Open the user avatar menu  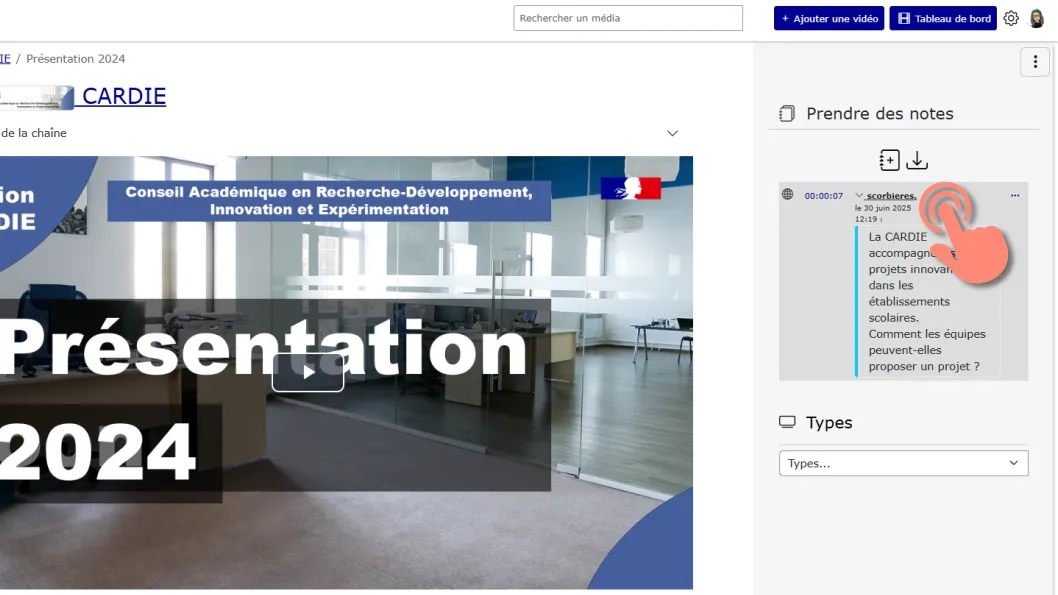pyautogui.click(x=1036, y=18)
